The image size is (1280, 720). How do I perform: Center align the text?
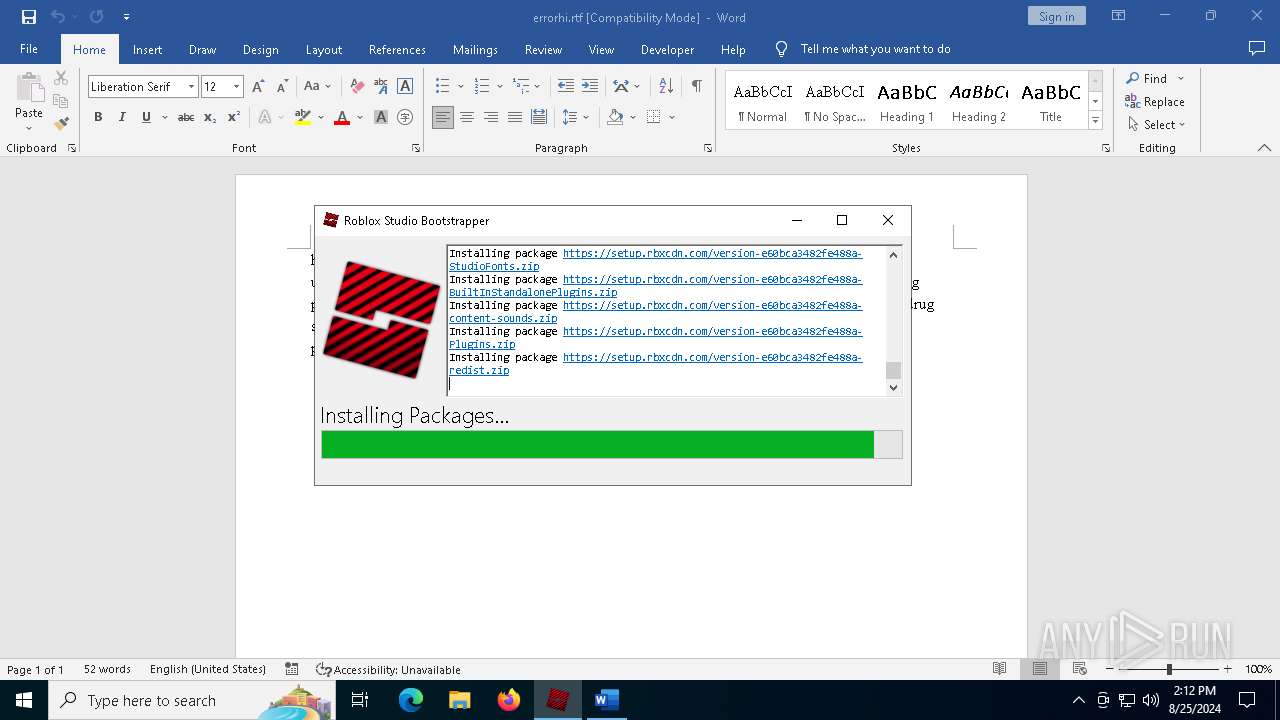[467, 117]
